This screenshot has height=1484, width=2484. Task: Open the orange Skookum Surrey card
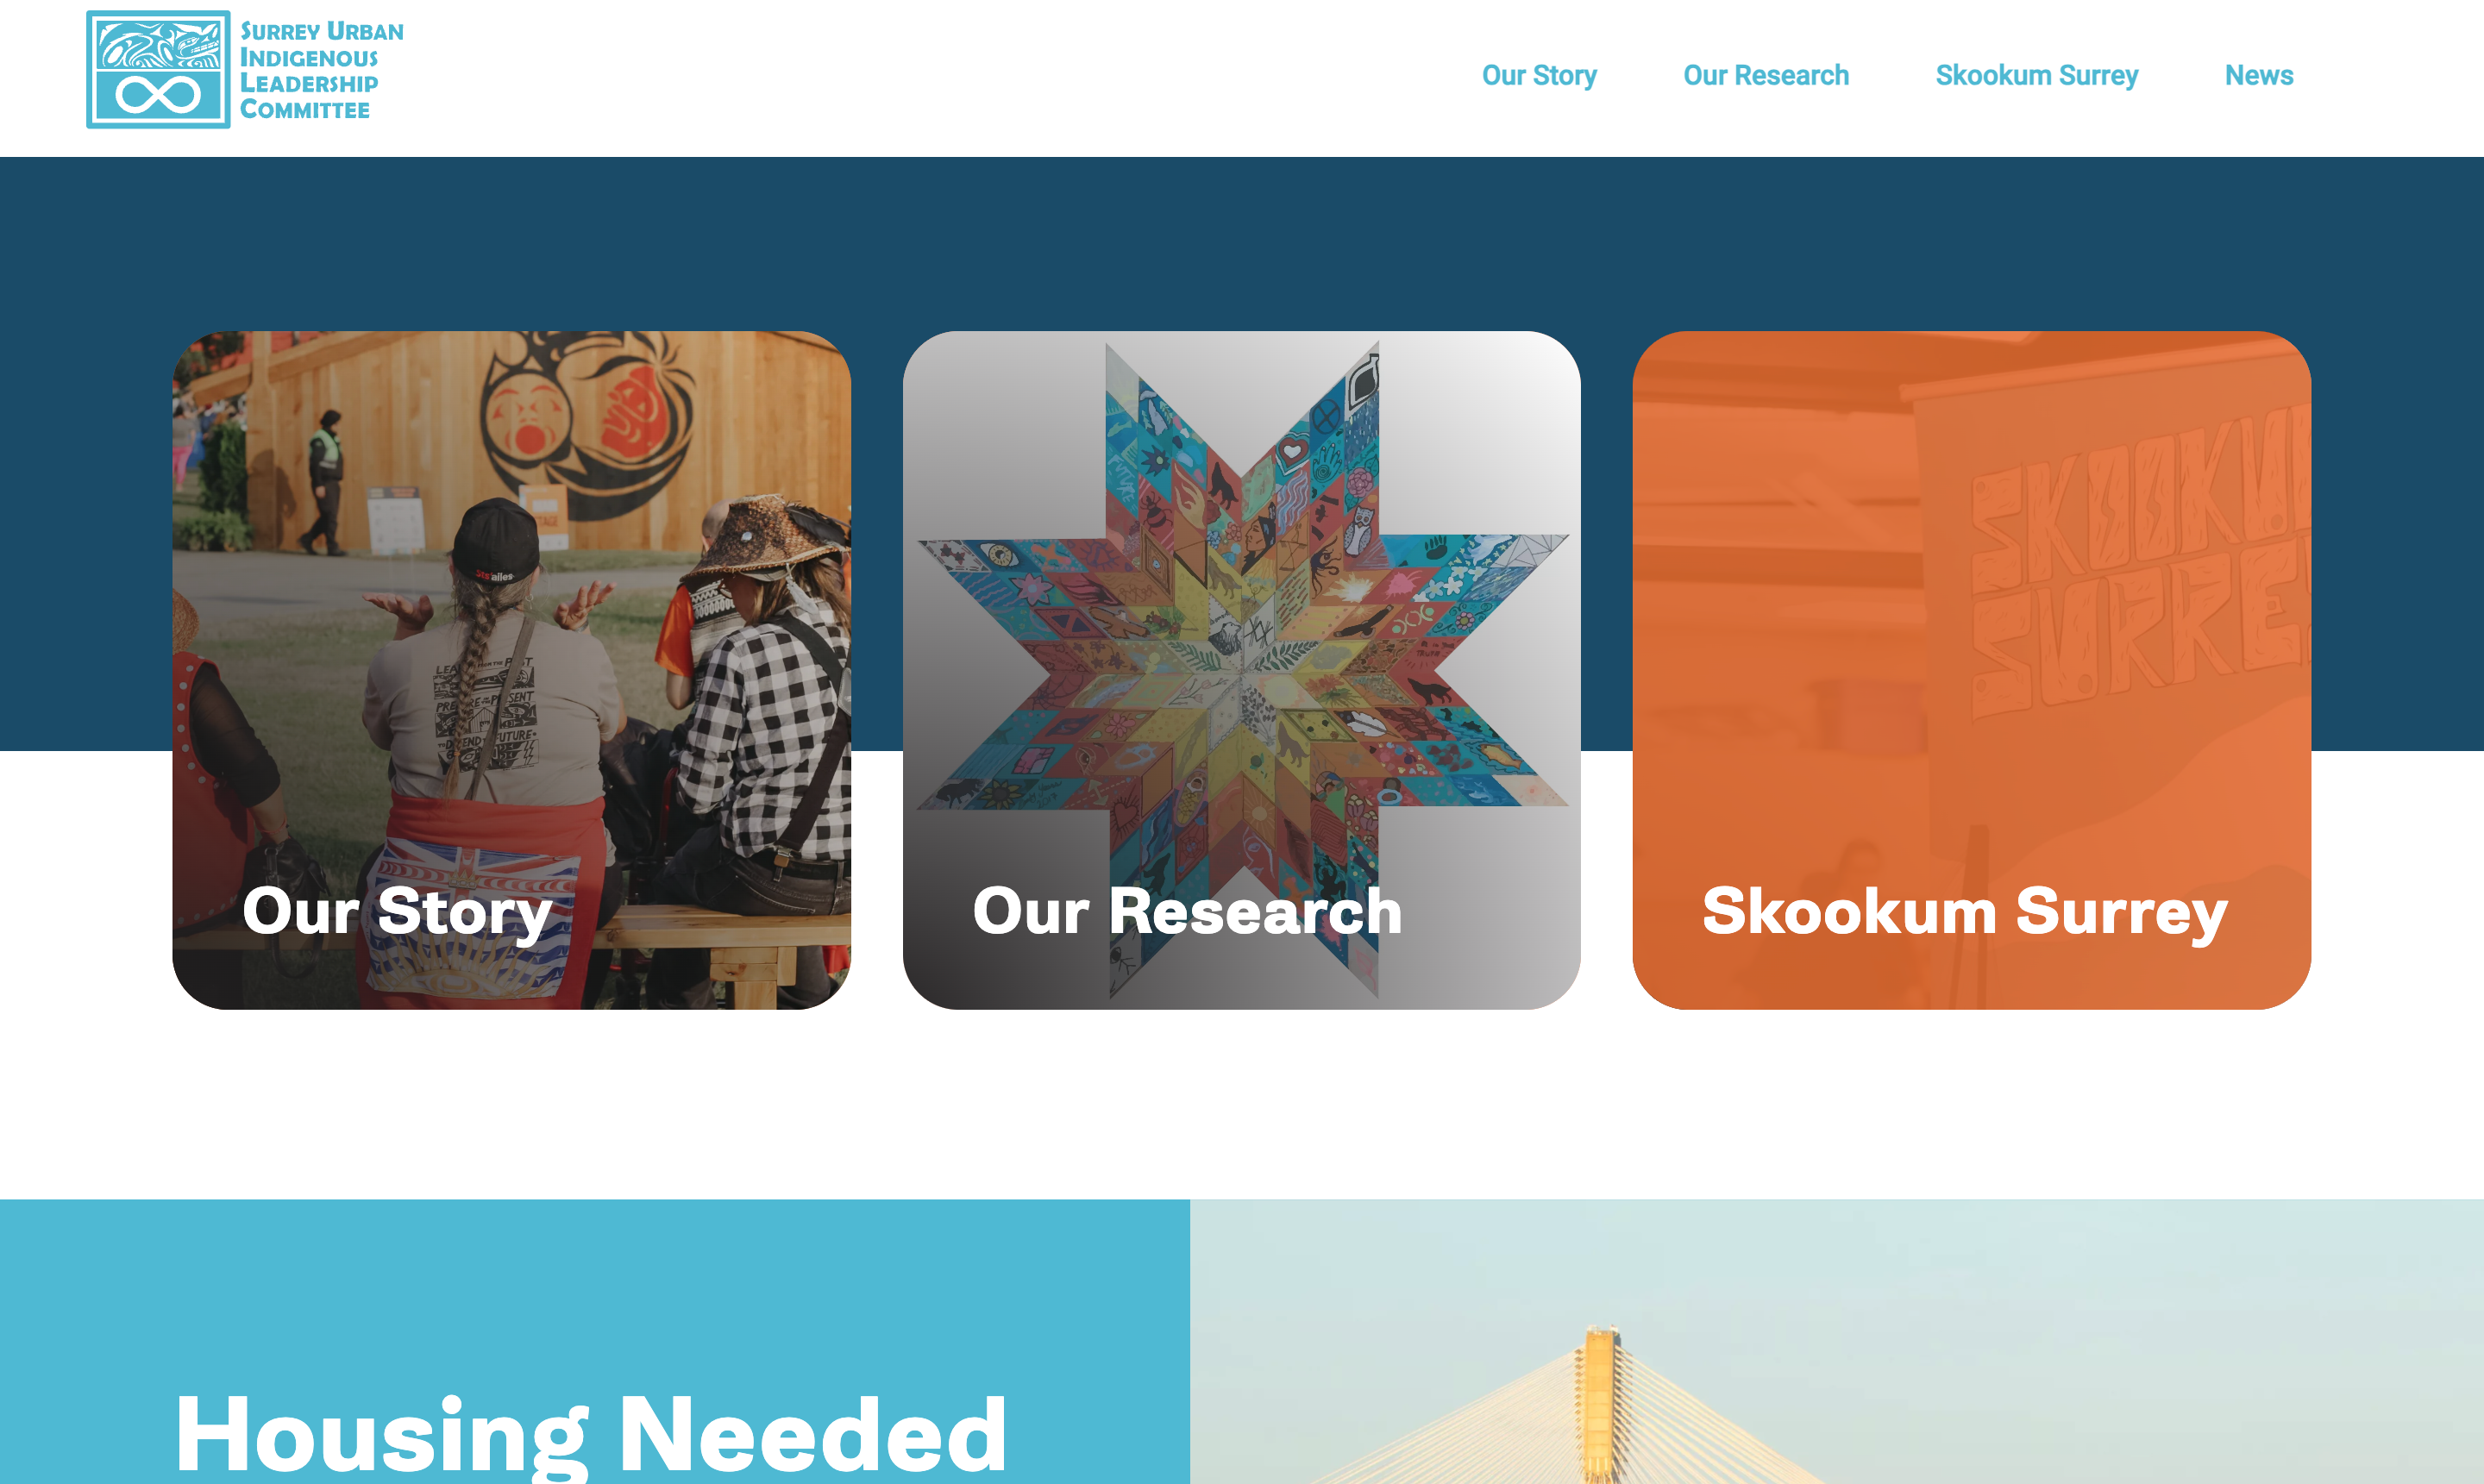(1971, 670)
